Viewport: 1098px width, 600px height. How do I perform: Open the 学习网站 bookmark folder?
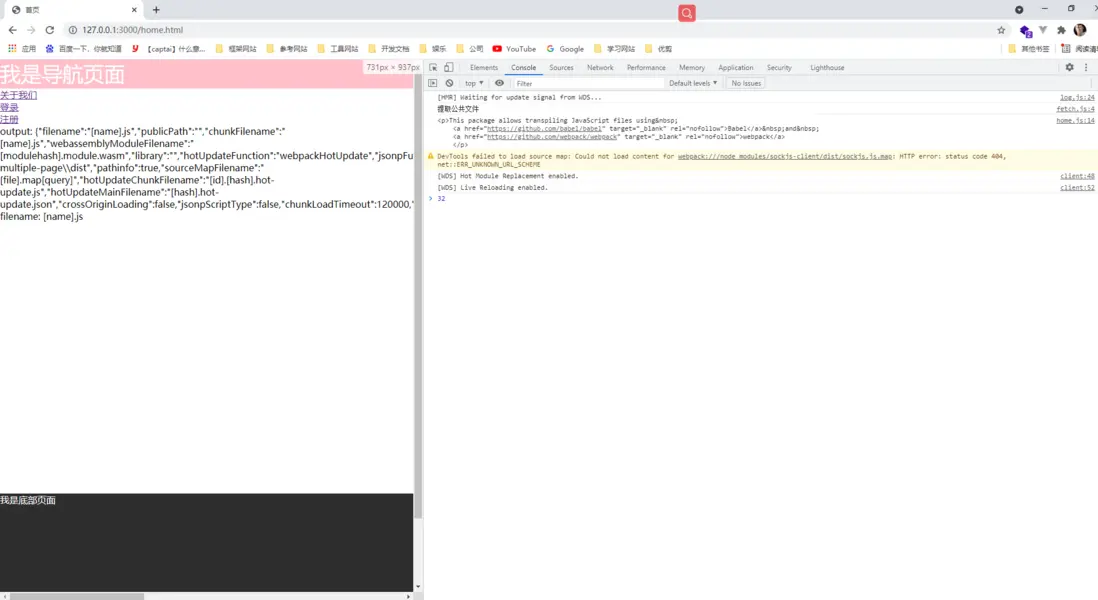[x=614, y=49]
